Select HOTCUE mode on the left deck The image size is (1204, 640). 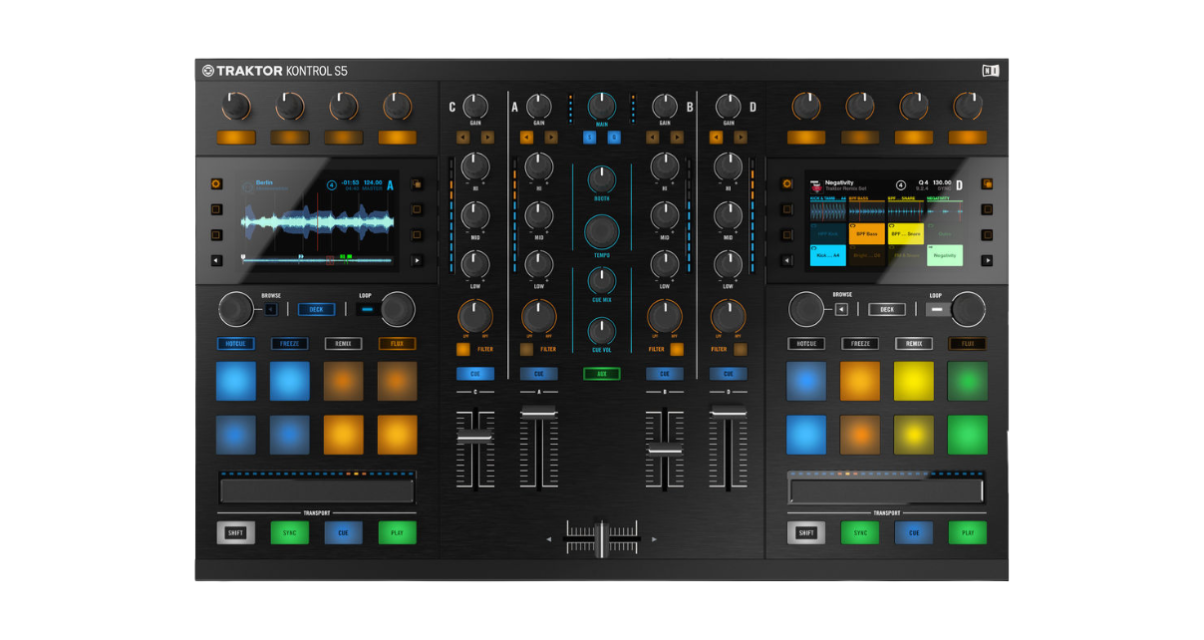click(x=235, y=343)
